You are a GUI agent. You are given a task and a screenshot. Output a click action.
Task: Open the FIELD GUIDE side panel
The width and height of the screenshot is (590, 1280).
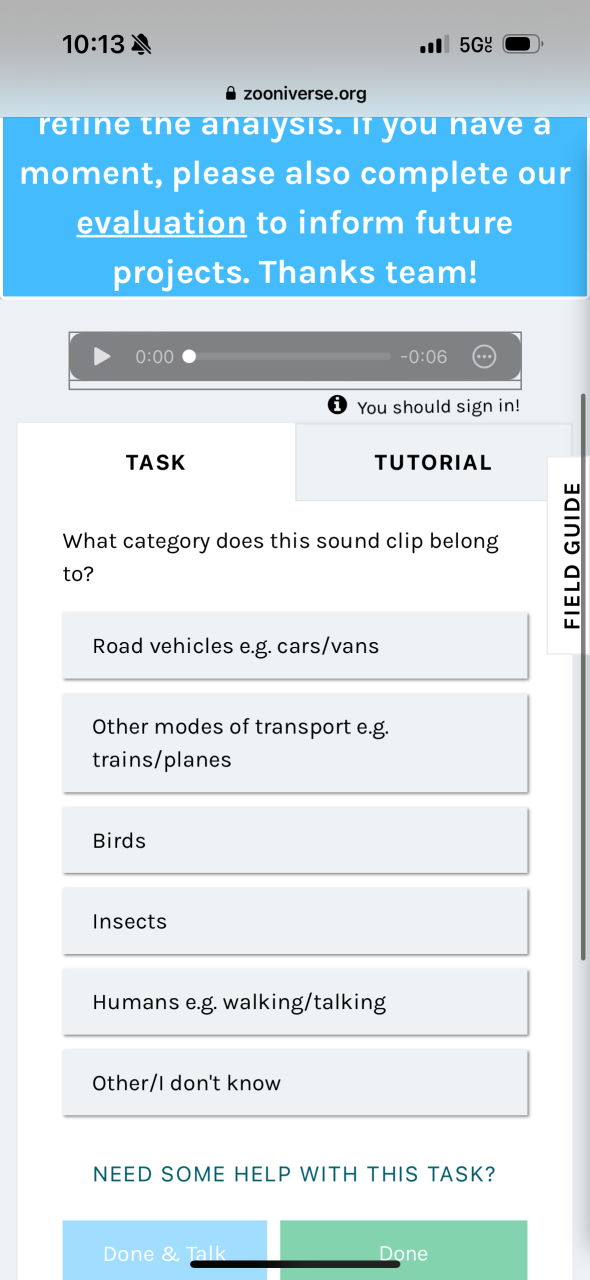pyautogui.click(x=571, y=555)
